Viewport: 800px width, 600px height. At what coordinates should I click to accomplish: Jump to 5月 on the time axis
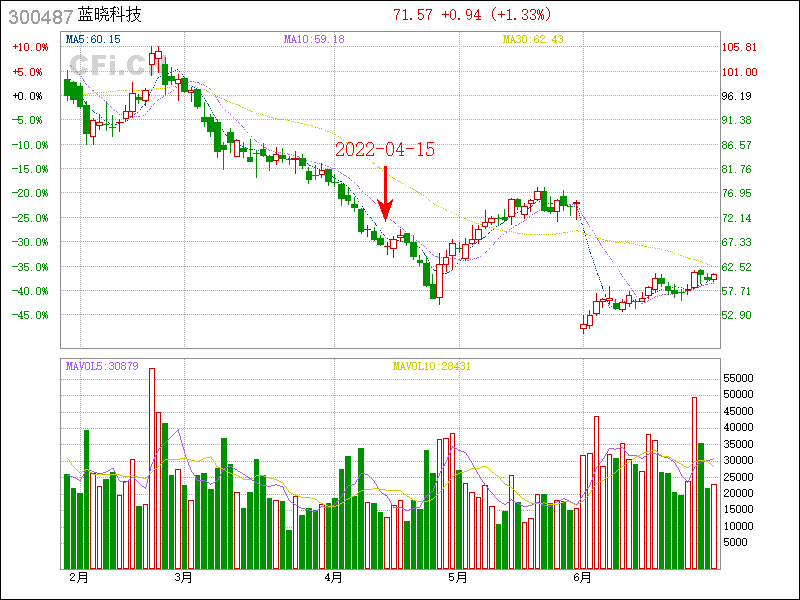pos(458,578)
